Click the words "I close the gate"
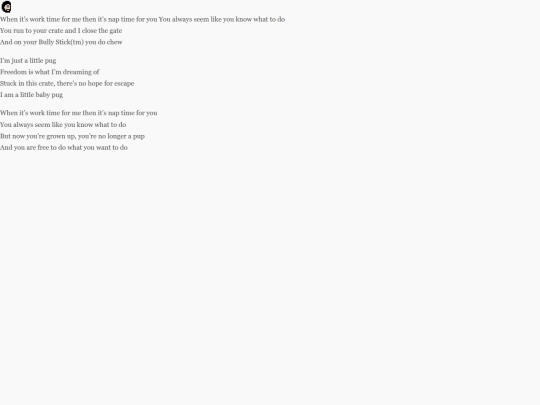Image resolution: width=540 pixels, height=405 pixels. coord(100,31)
